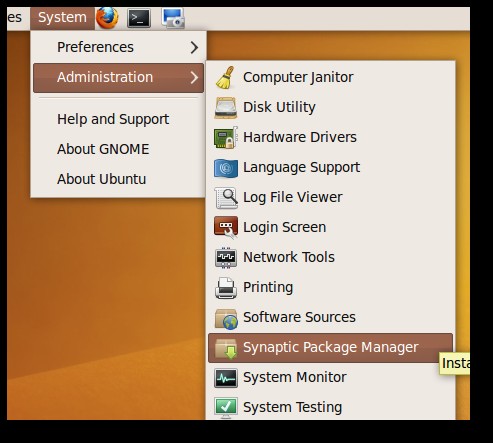Screen dimensions: 493x443
Task: Expand the Preferences submenu
Action: click(118, 47)
